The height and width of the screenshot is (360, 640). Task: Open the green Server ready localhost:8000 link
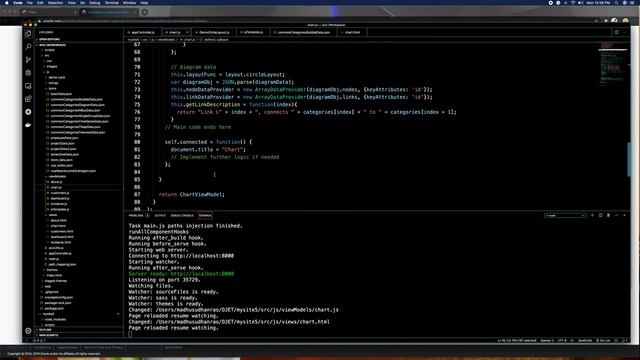point(202,274)
